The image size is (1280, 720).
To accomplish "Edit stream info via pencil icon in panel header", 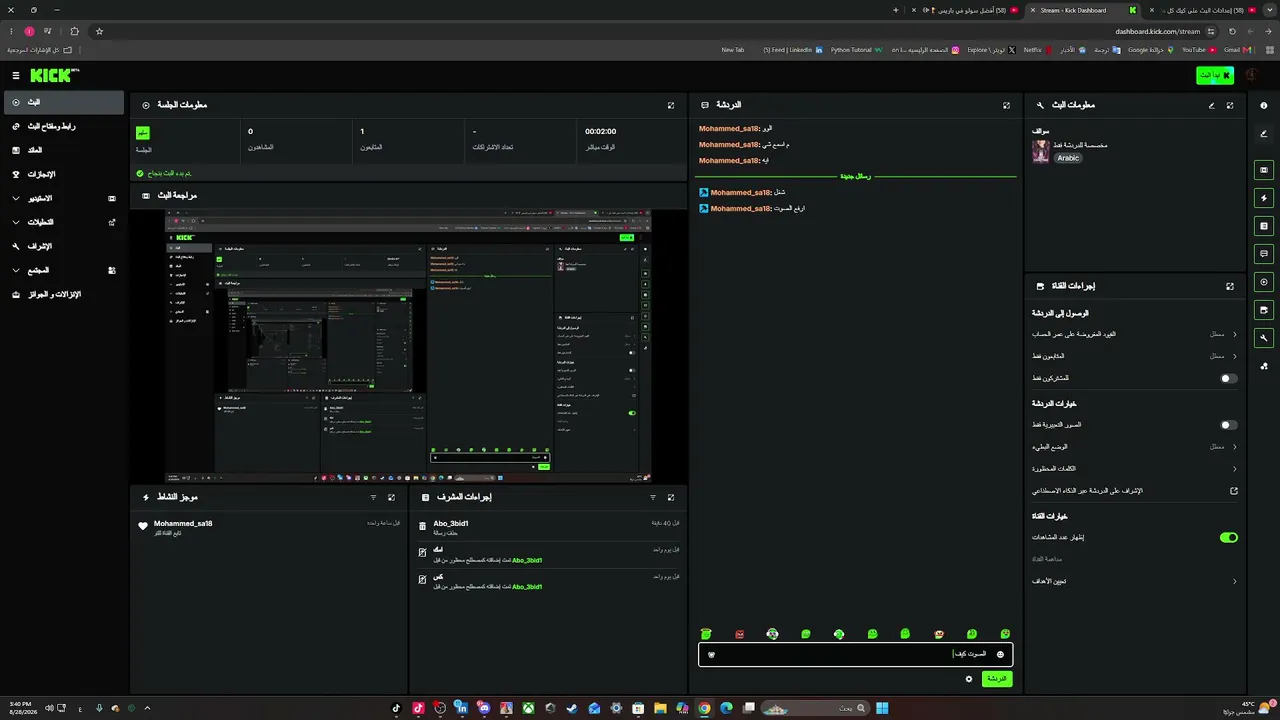I will [x=1212, y=105].
